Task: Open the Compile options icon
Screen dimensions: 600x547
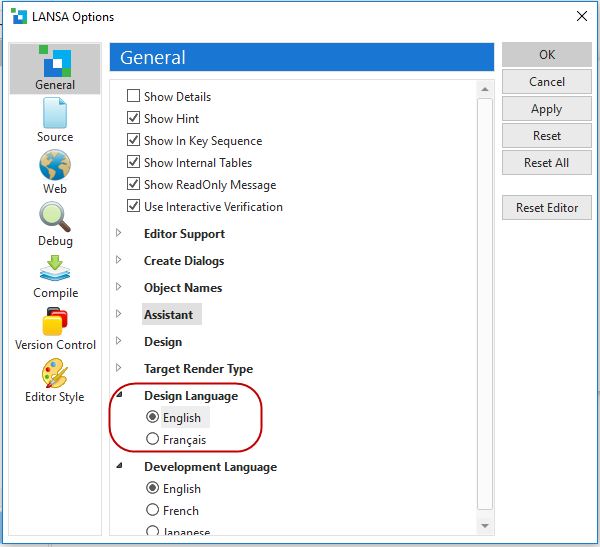Action: point(55,270)
